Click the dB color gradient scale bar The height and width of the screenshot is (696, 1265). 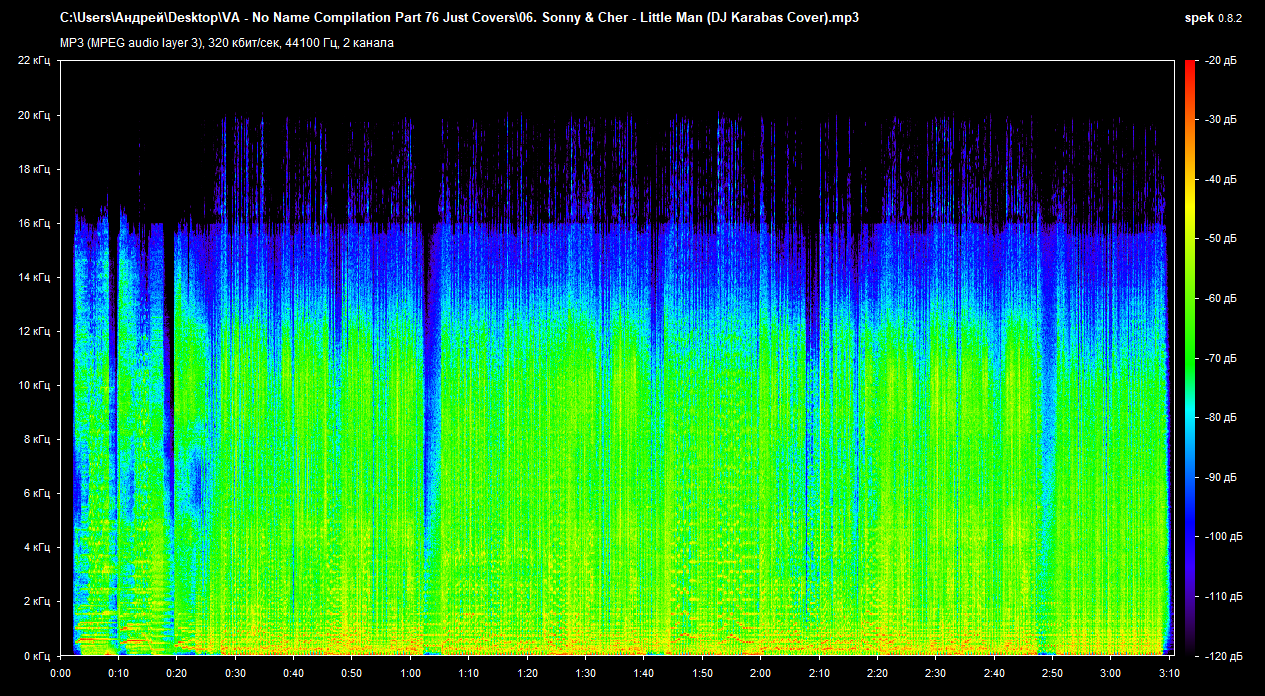[1190, 358]
